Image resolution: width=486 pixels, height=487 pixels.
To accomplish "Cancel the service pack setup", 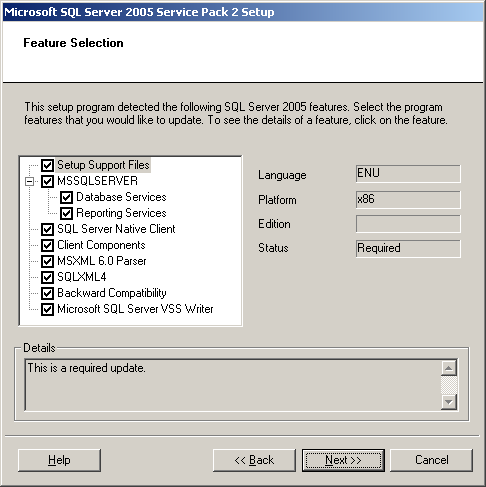I will (432, 460).
